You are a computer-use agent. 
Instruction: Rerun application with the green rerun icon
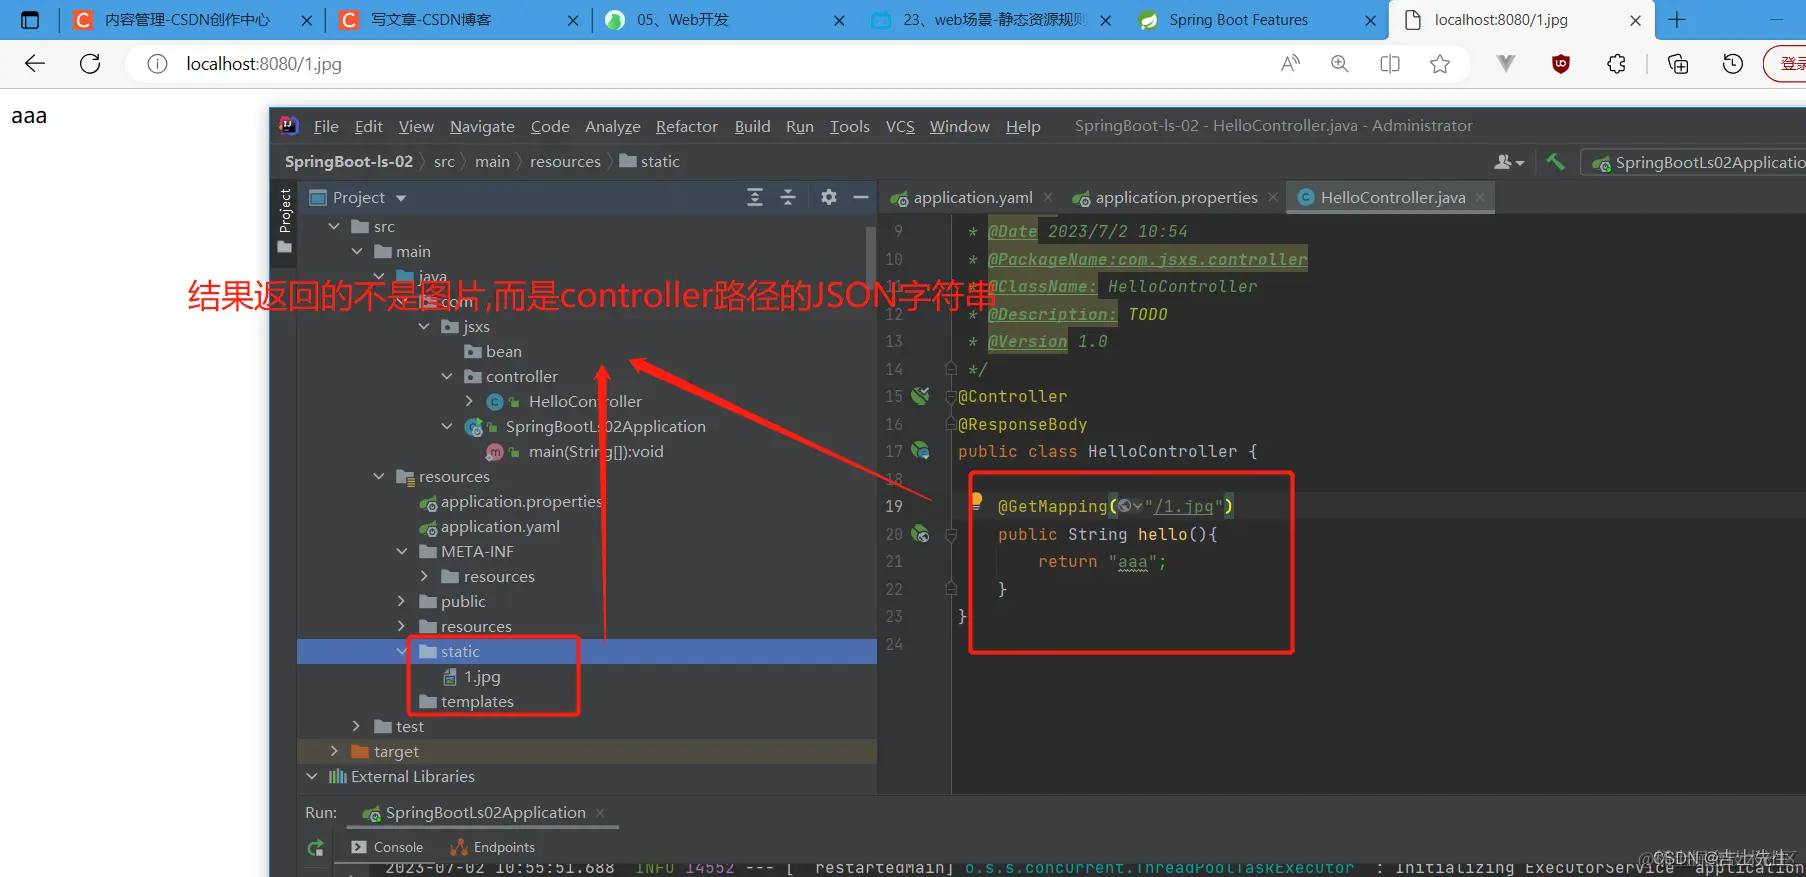[x=316, y=848]
